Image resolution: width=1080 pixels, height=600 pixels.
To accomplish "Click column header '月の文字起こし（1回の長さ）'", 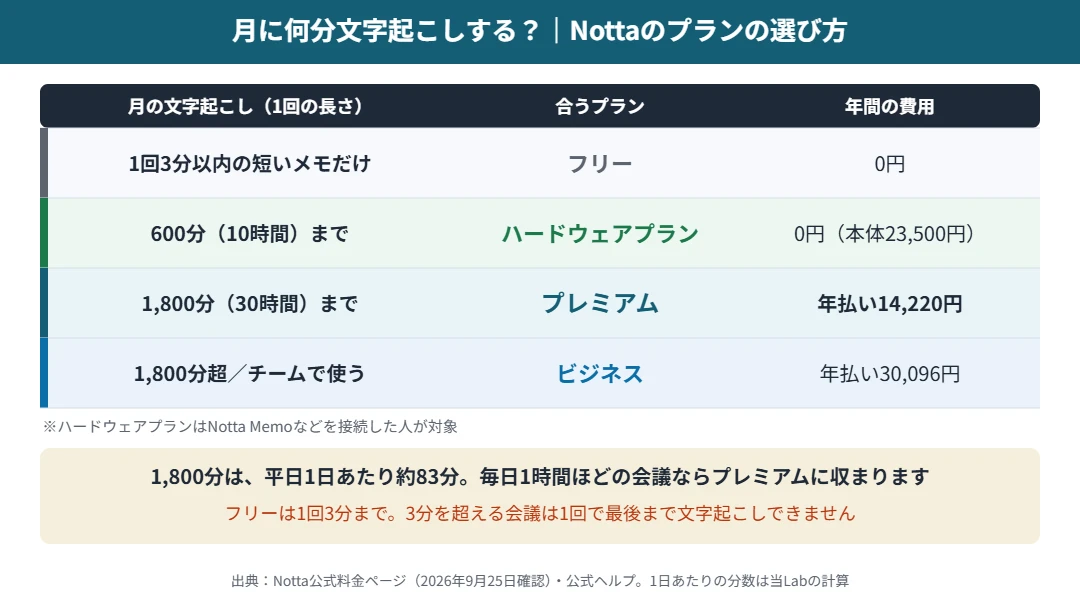I will pyautogui.click(x=245, y=106).
